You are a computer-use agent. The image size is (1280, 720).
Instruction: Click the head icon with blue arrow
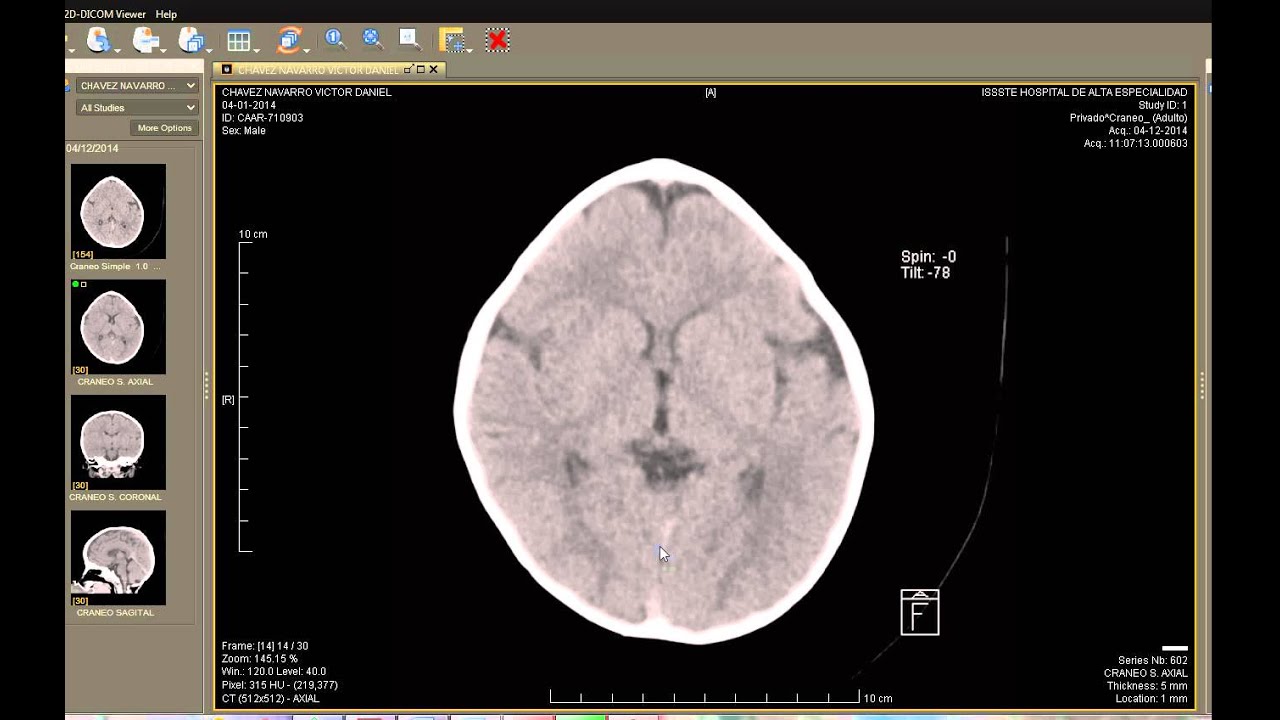(97, 40)
